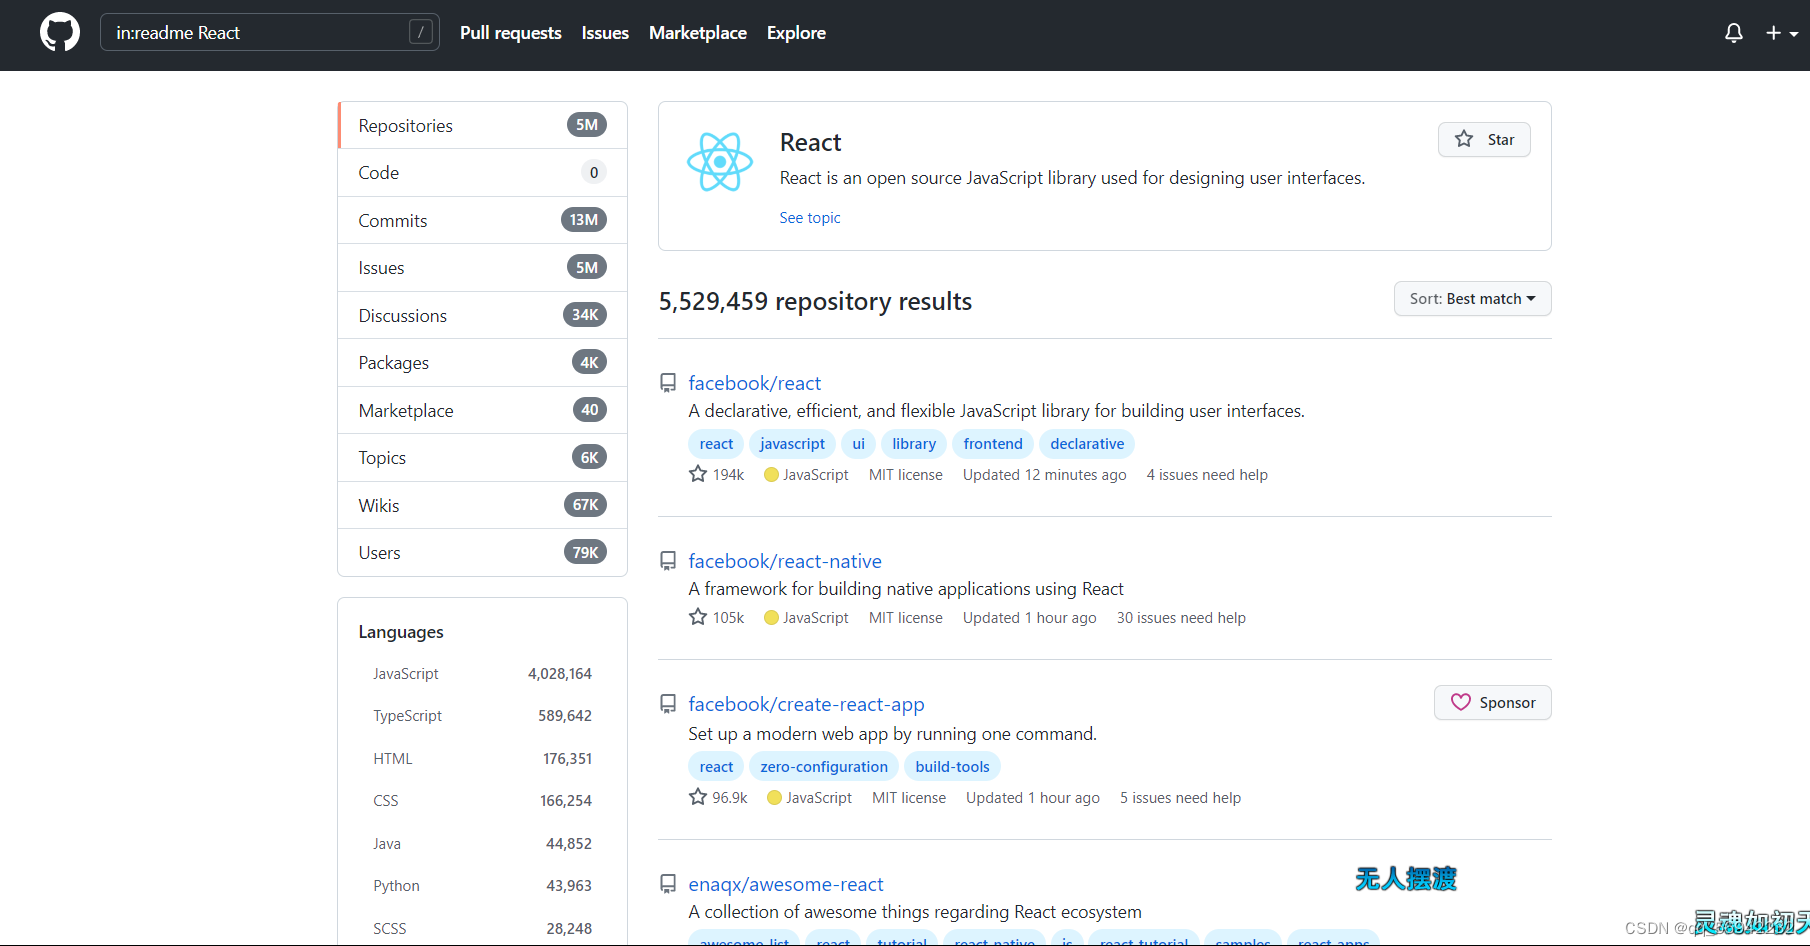
Task: Click react tag under create-react-app
Action: pyautogui.click(x=716, y=767)
